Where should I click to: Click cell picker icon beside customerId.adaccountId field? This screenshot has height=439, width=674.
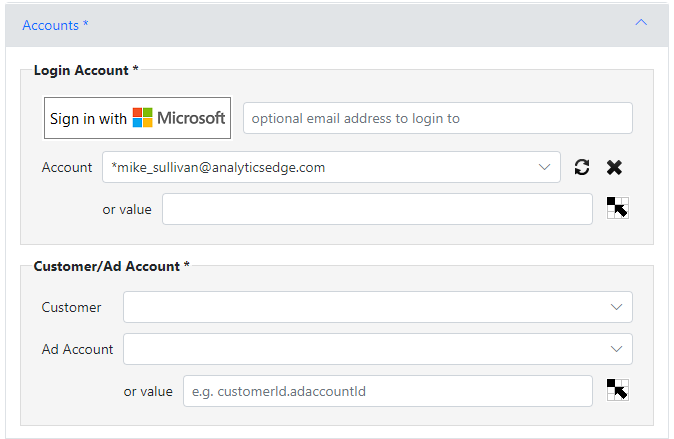pos(618,390)
